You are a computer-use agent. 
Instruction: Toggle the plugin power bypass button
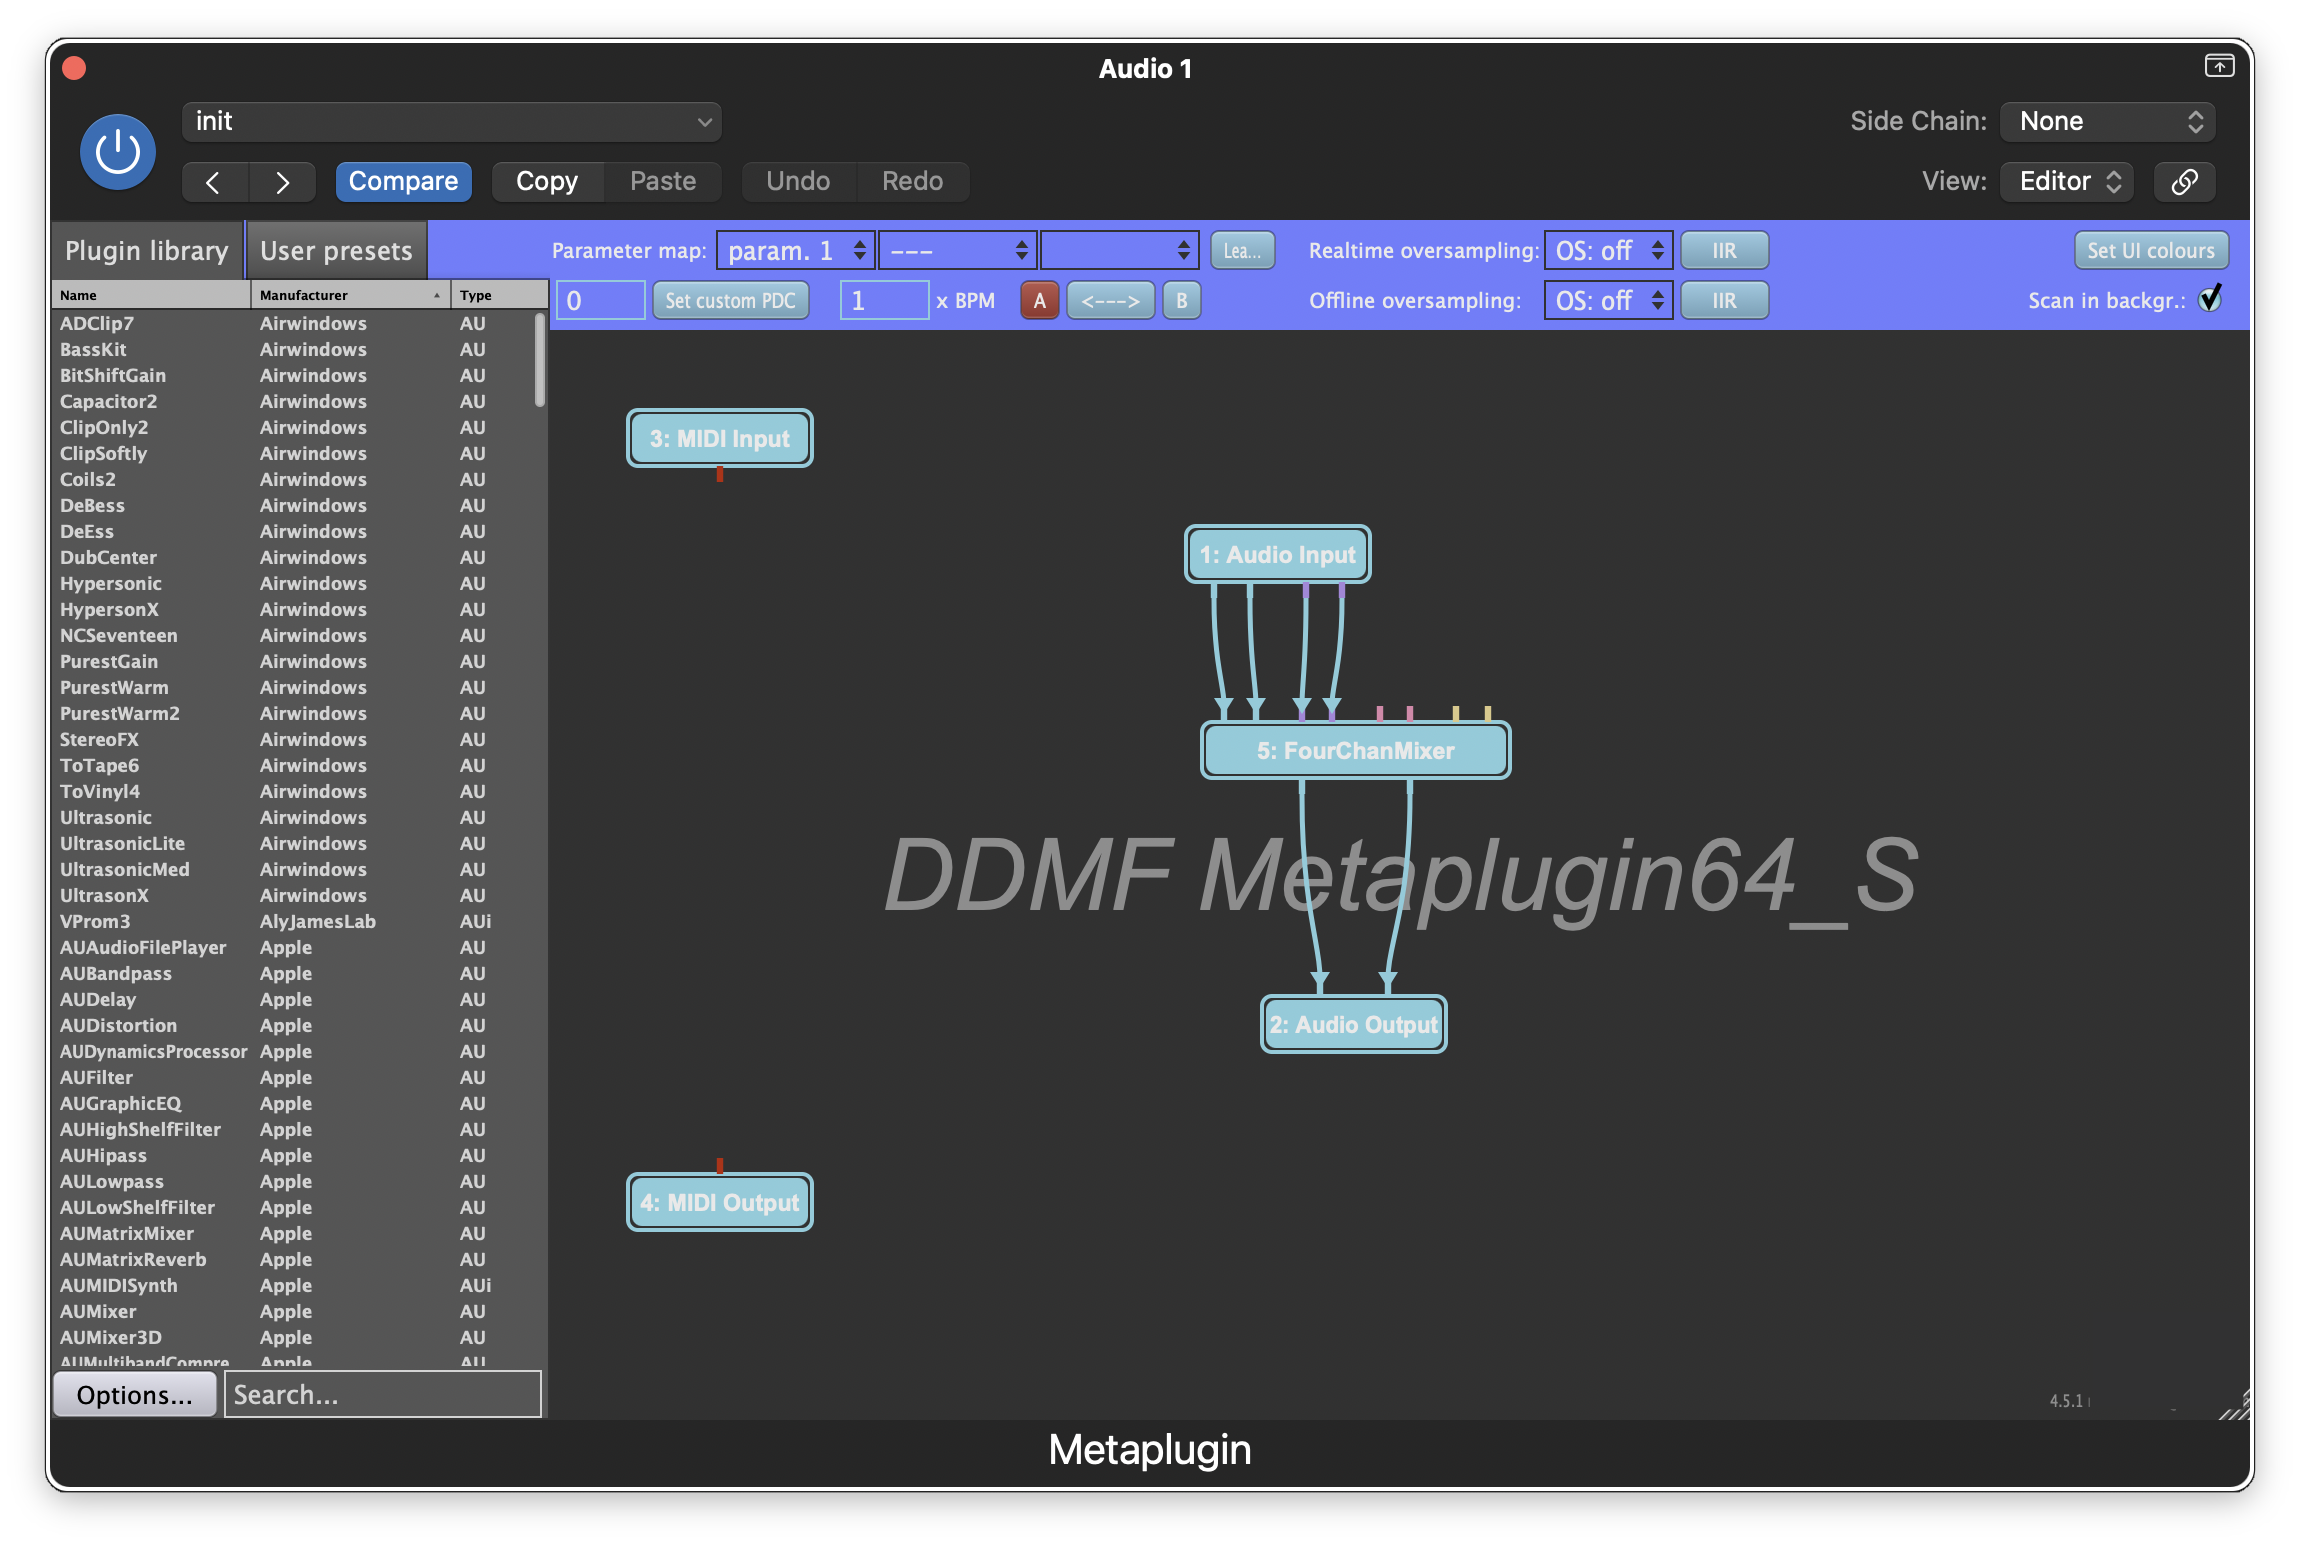tap(118, 152)
